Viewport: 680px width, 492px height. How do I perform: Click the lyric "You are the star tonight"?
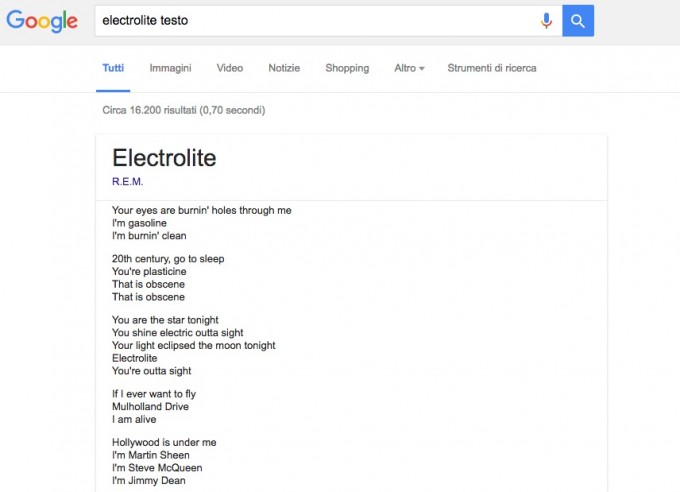(x=165, y=320)
